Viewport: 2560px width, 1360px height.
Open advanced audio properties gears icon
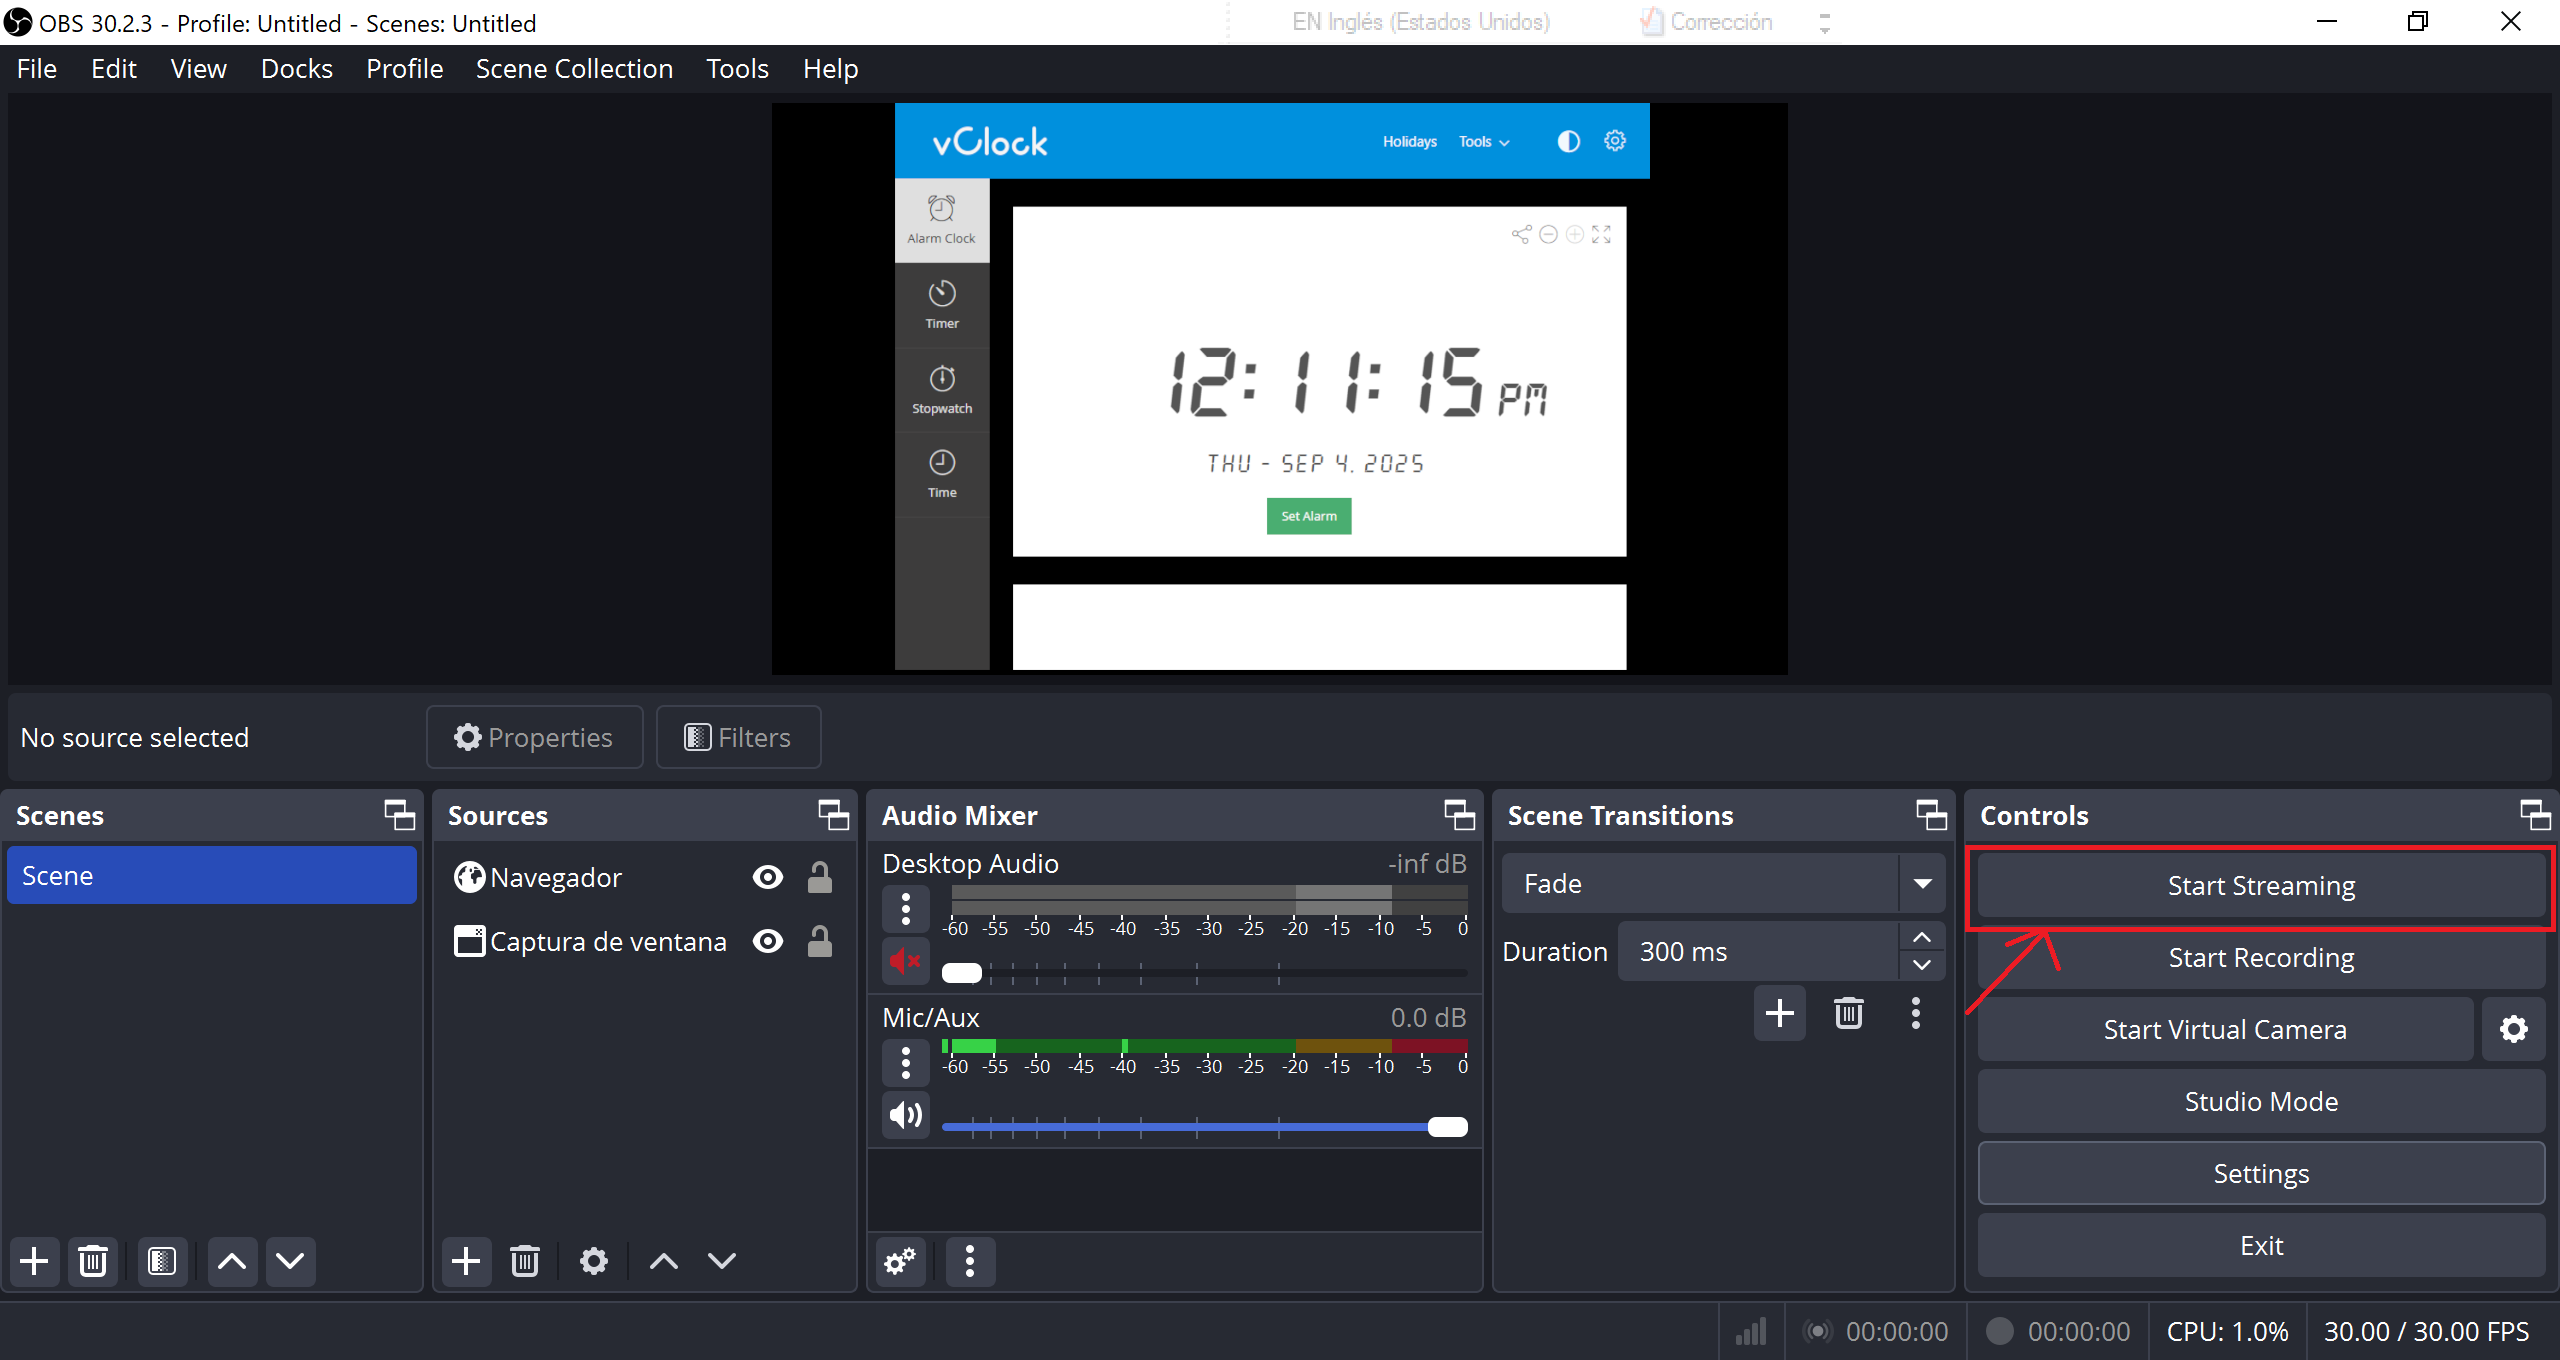pyautogui.click(x=900, y=1261)
